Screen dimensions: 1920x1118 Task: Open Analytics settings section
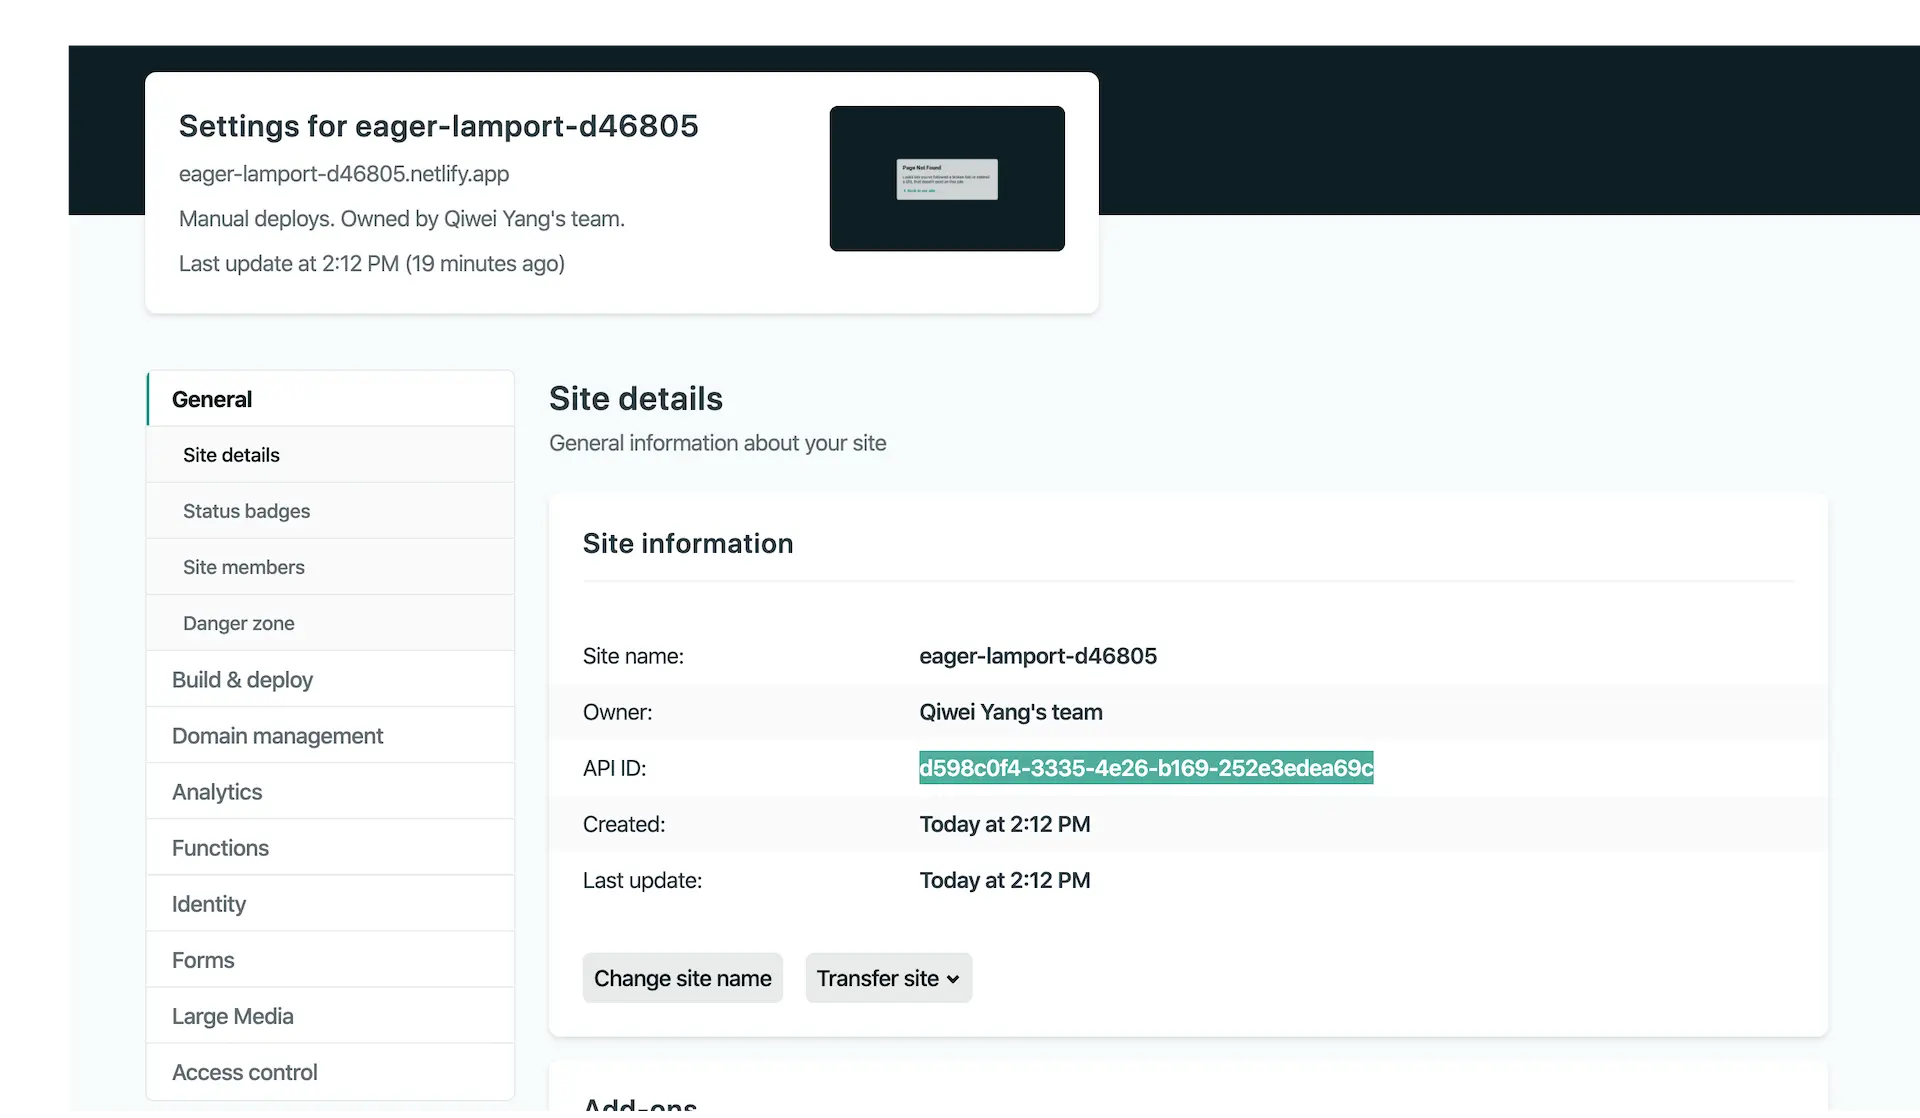coord(217,792)
